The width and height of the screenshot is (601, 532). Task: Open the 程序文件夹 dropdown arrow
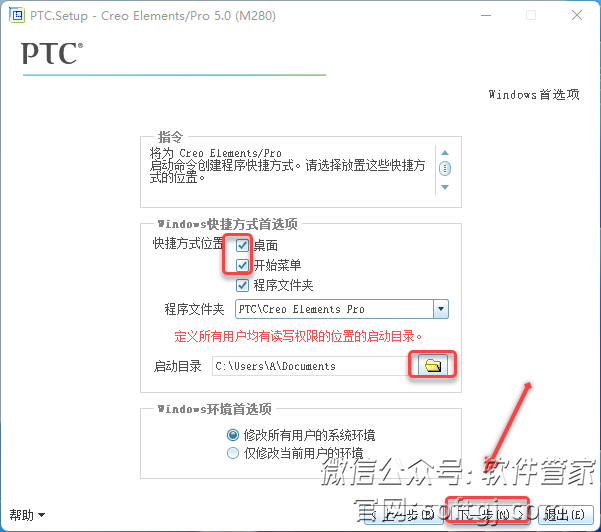tap(441, 309)
